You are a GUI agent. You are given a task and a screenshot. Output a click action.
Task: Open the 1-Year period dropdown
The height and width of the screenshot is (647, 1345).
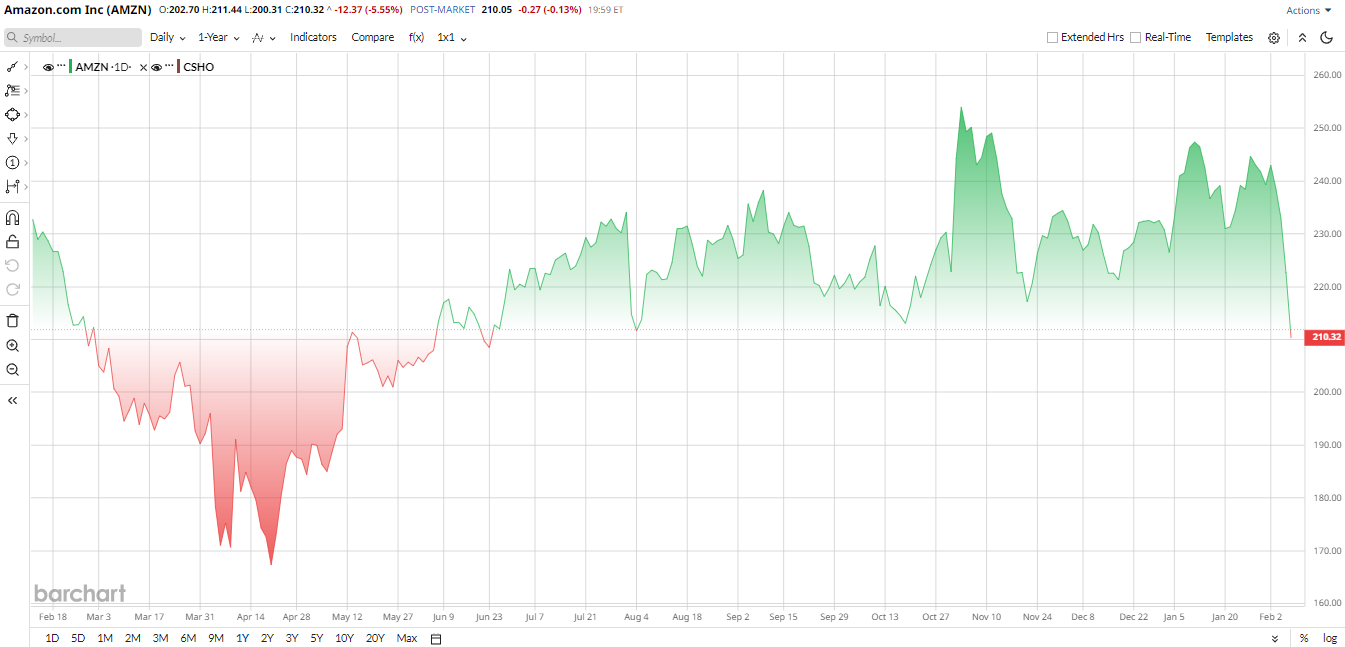(219, 38)
